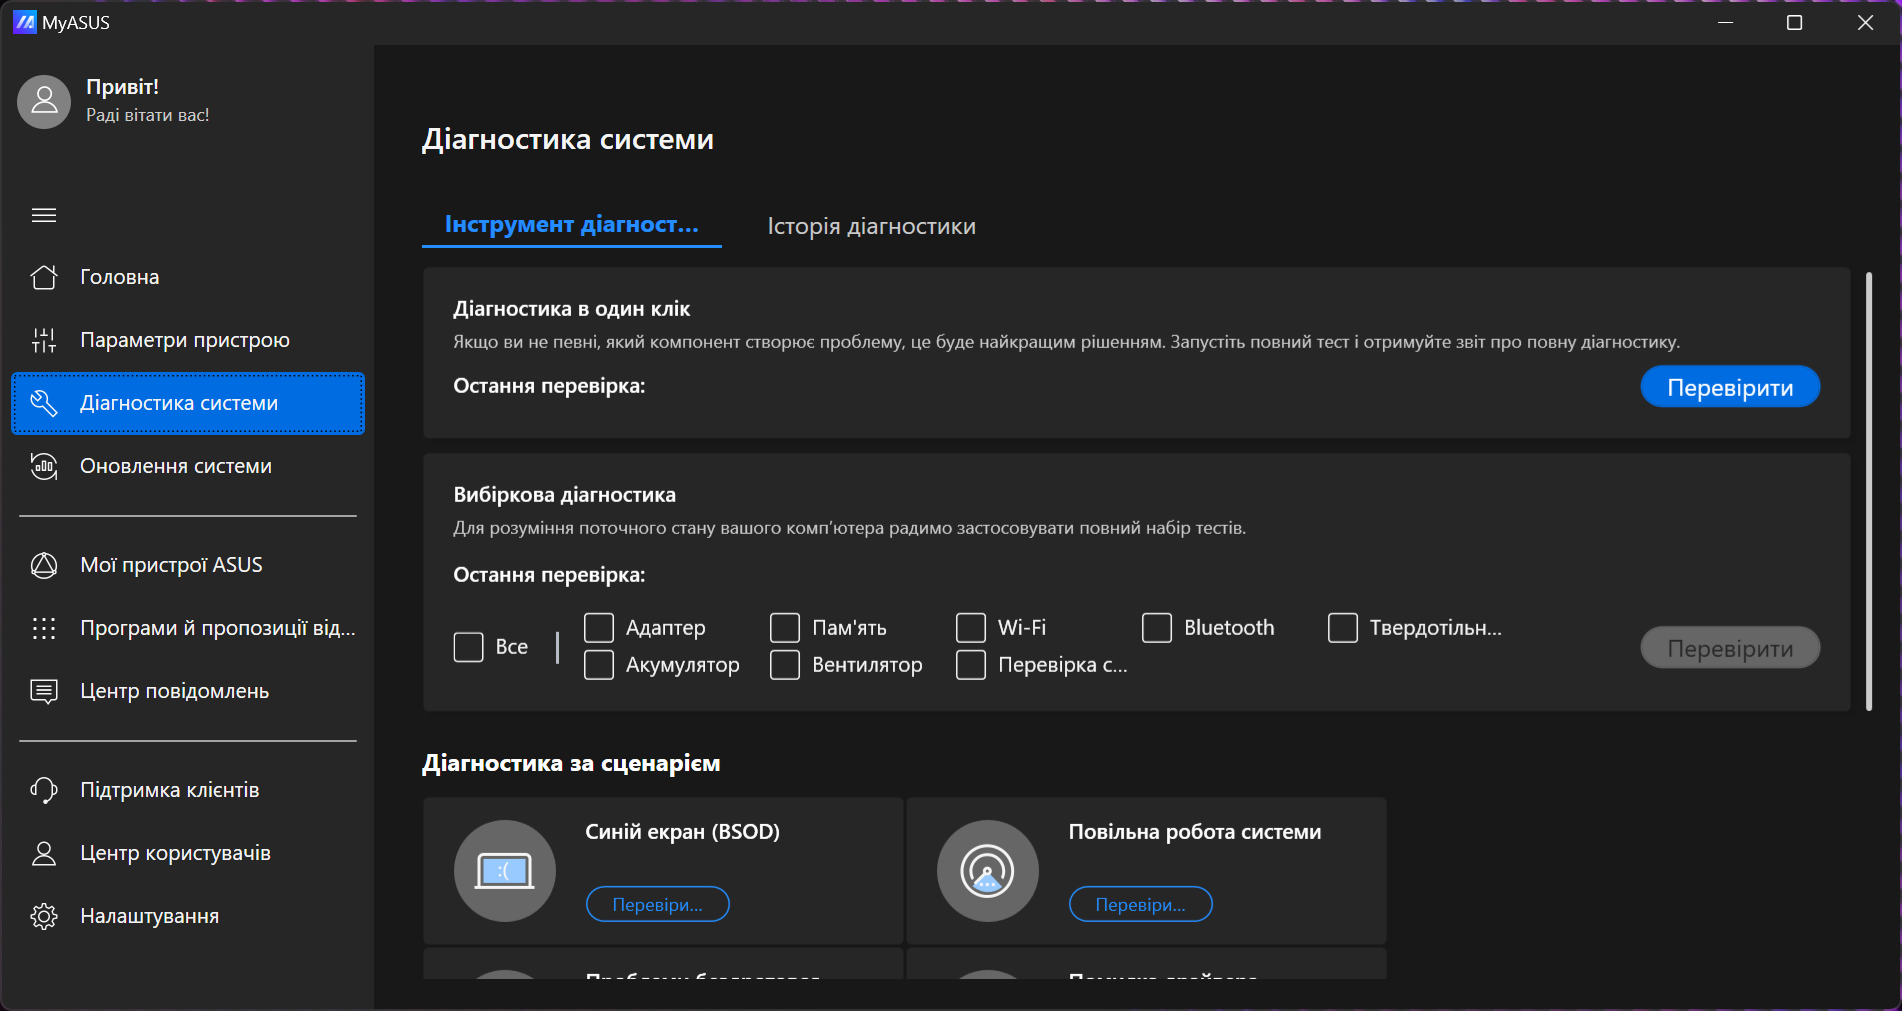Collapse the sidebar with hamburger menu icon
This screenshot has height=1011, width=1902.
tap(44, 215)
